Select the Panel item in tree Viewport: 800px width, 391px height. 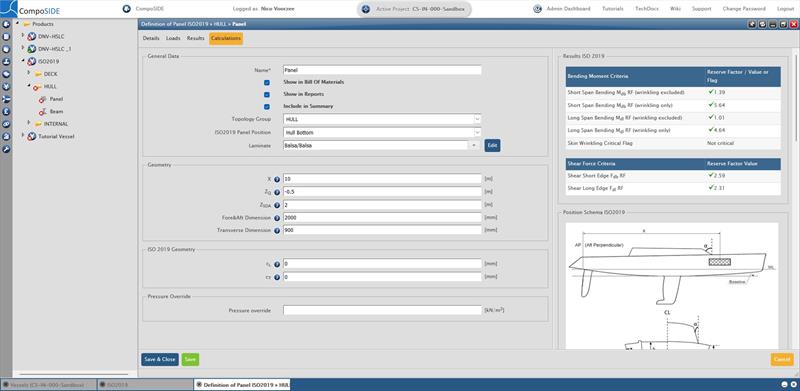(x=57, y=99)
